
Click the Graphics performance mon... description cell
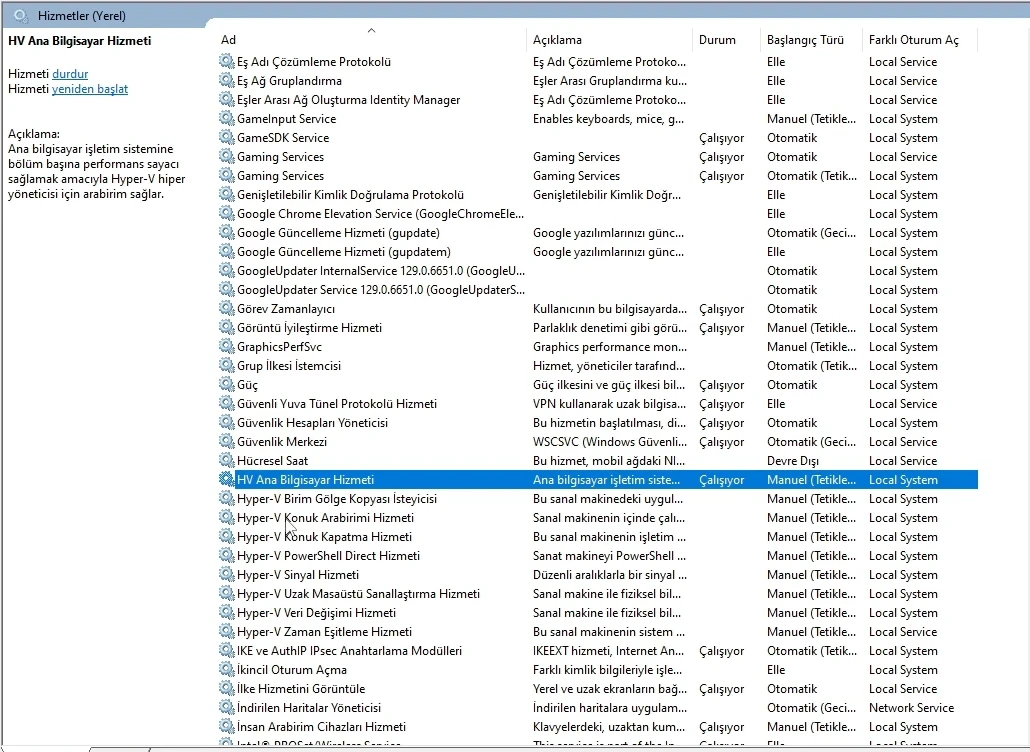[x=609, y=347]
